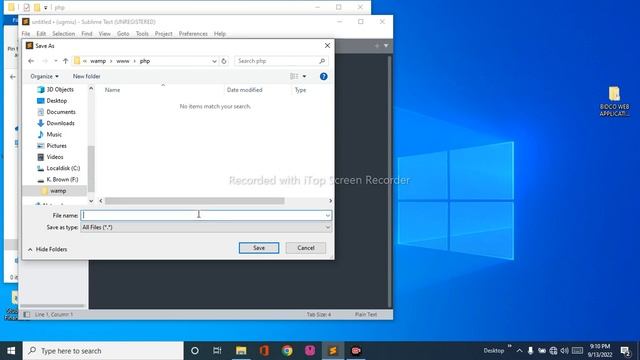Image resolution: width=640 pixels, height=360 pixels.
Task: Sort by the Name column header
Action: click(x=112, y=90)
